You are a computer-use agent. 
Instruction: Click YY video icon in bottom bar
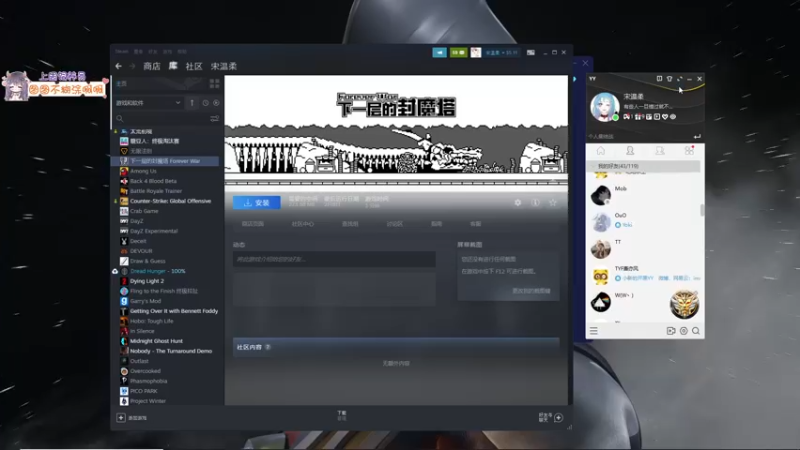tap(671, 331)
